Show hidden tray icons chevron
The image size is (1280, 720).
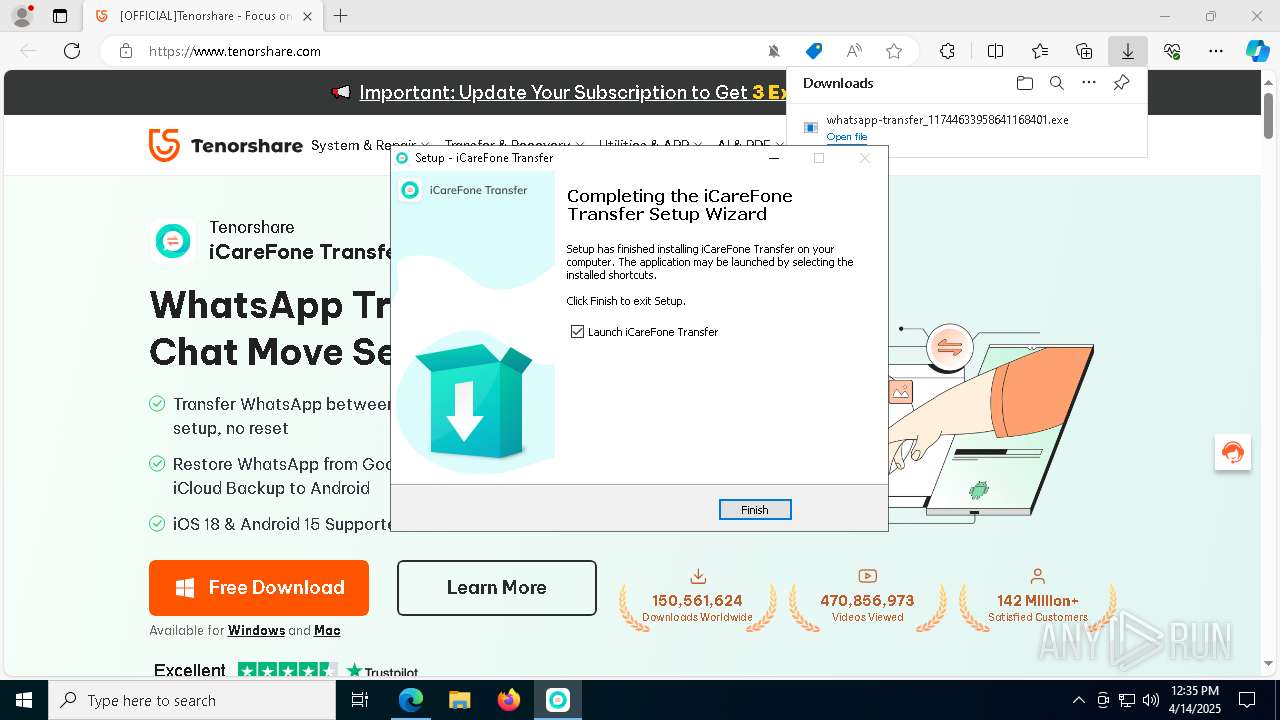tap(1078, 700)
